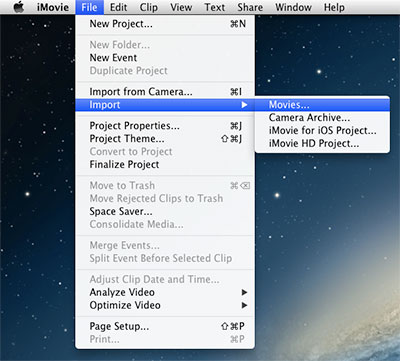Open Project Theme… option
400x361 pixels.
tap(165, 139)
